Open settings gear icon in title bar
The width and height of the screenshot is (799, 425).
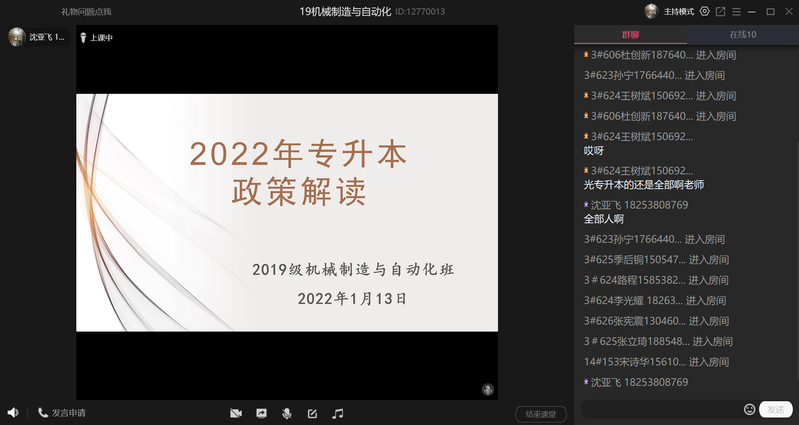[704, 11]
